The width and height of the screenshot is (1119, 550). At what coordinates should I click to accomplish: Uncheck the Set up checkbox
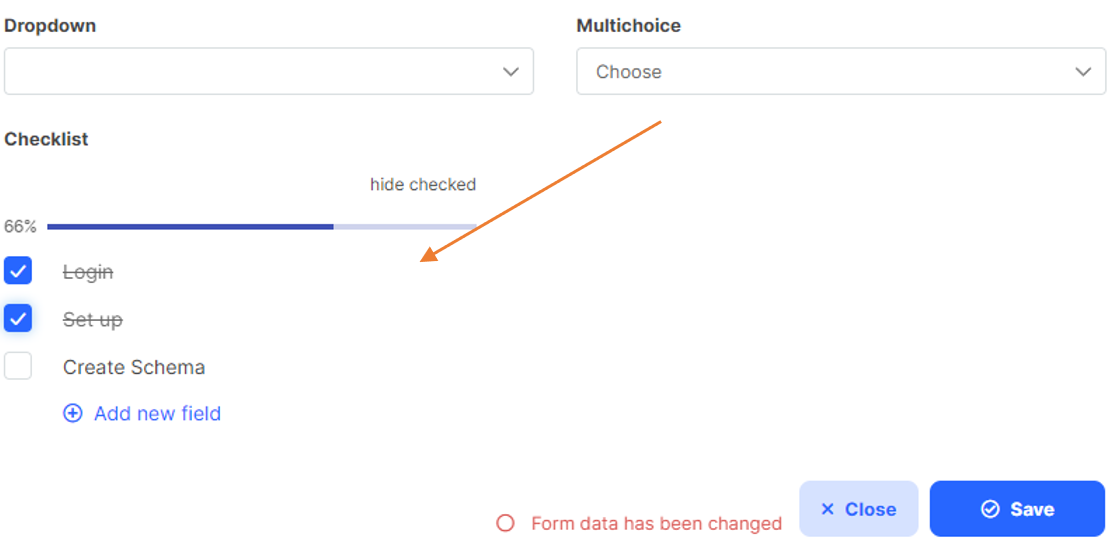18,318
